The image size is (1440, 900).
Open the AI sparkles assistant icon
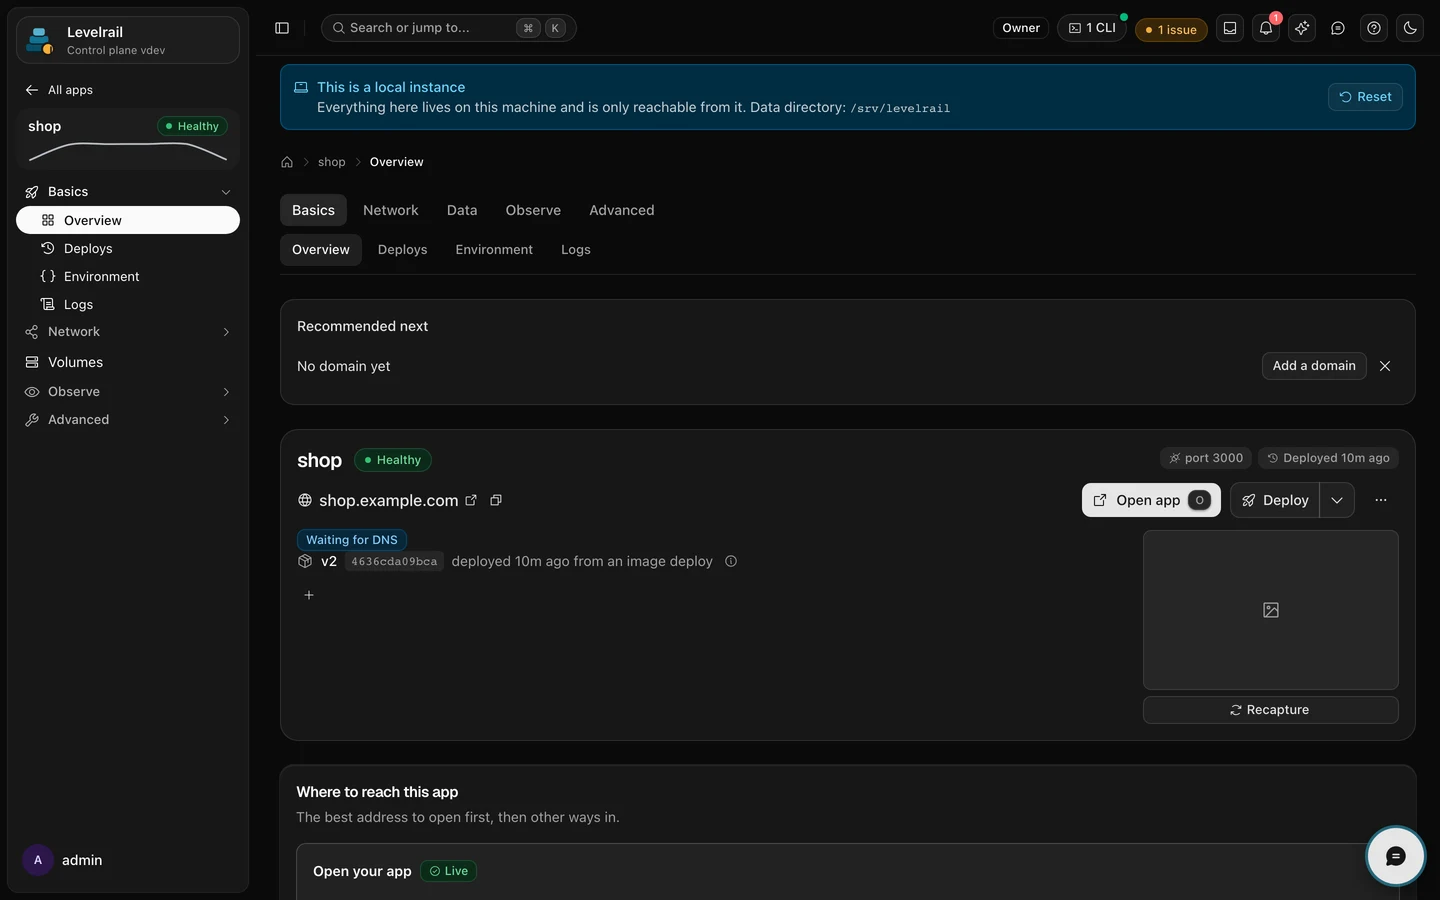coord(1302,28)
